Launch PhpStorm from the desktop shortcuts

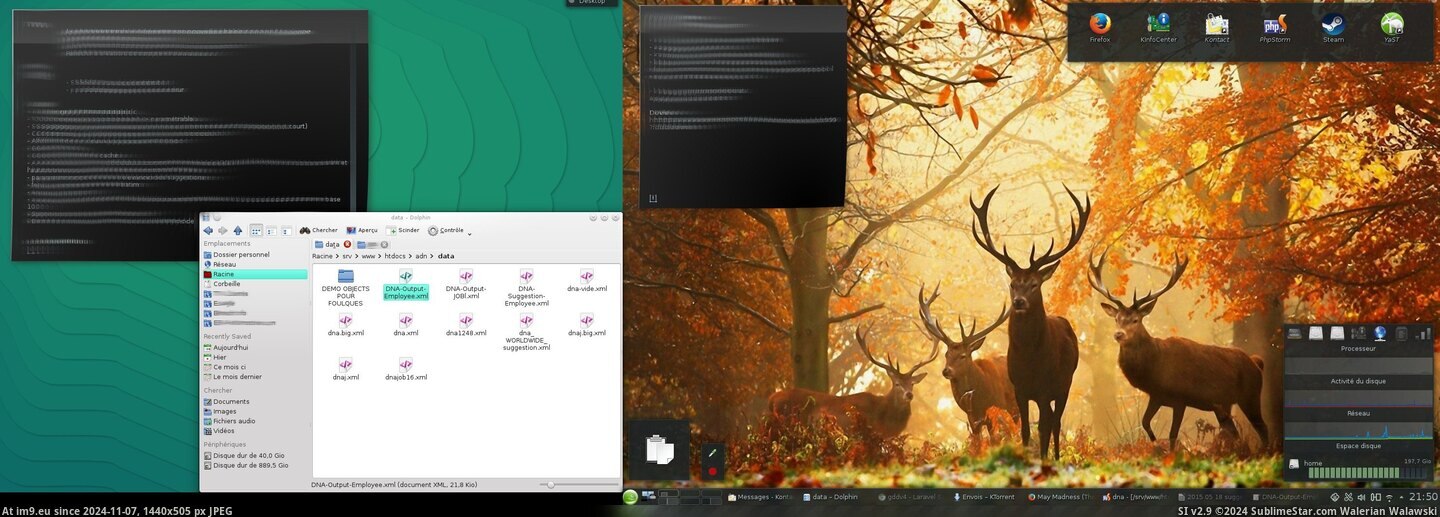[x=1274, y=27]
